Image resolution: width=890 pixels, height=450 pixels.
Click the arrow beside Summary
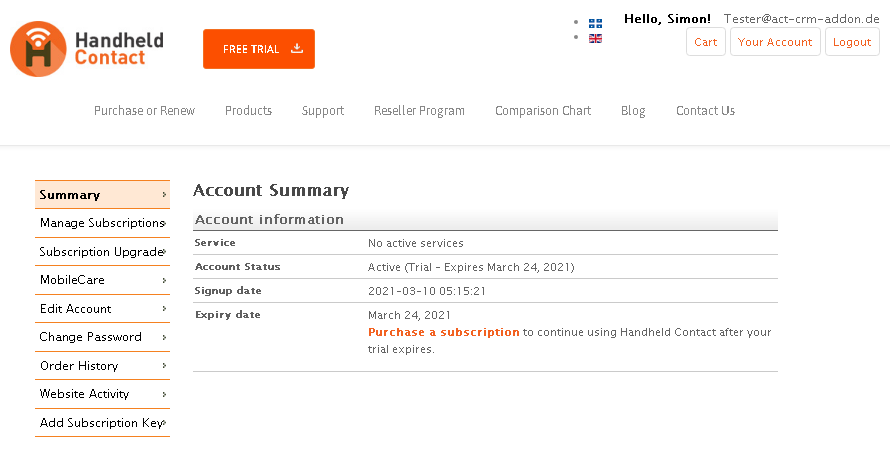coord(164,195)
